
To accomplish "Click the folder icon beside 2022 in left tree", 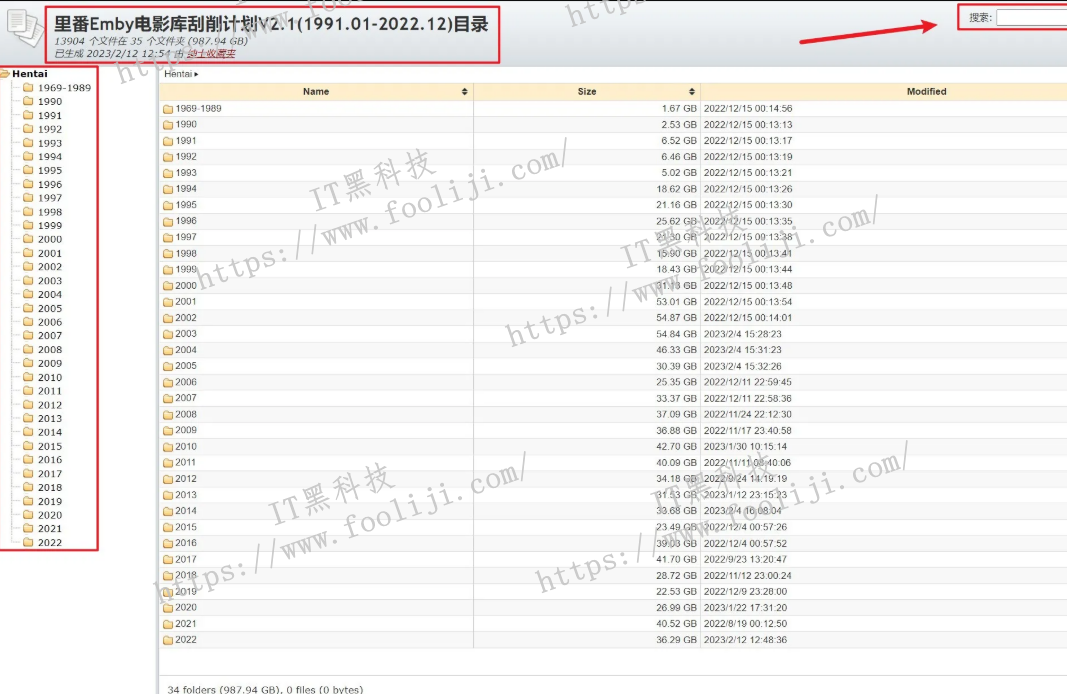I will 28,542.
